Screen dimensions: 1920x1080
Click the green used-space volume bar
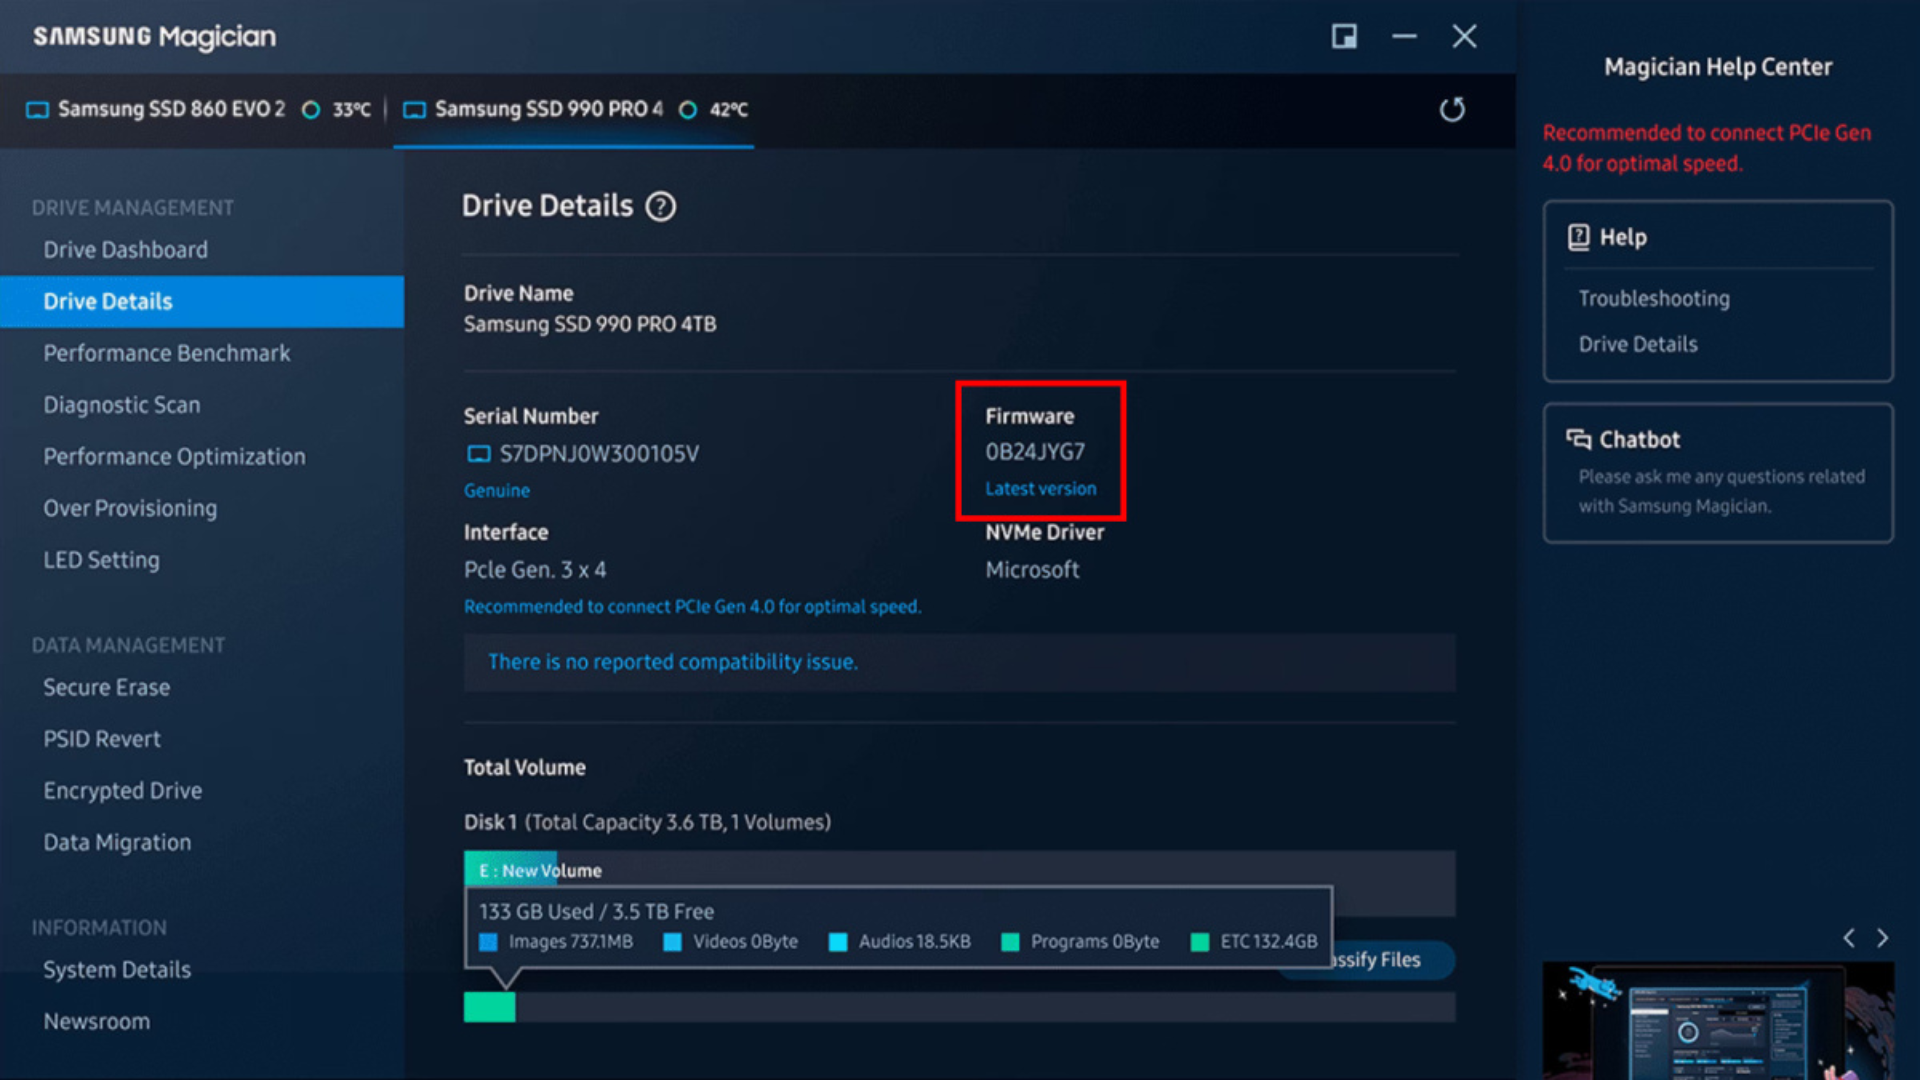point(489,1007)
